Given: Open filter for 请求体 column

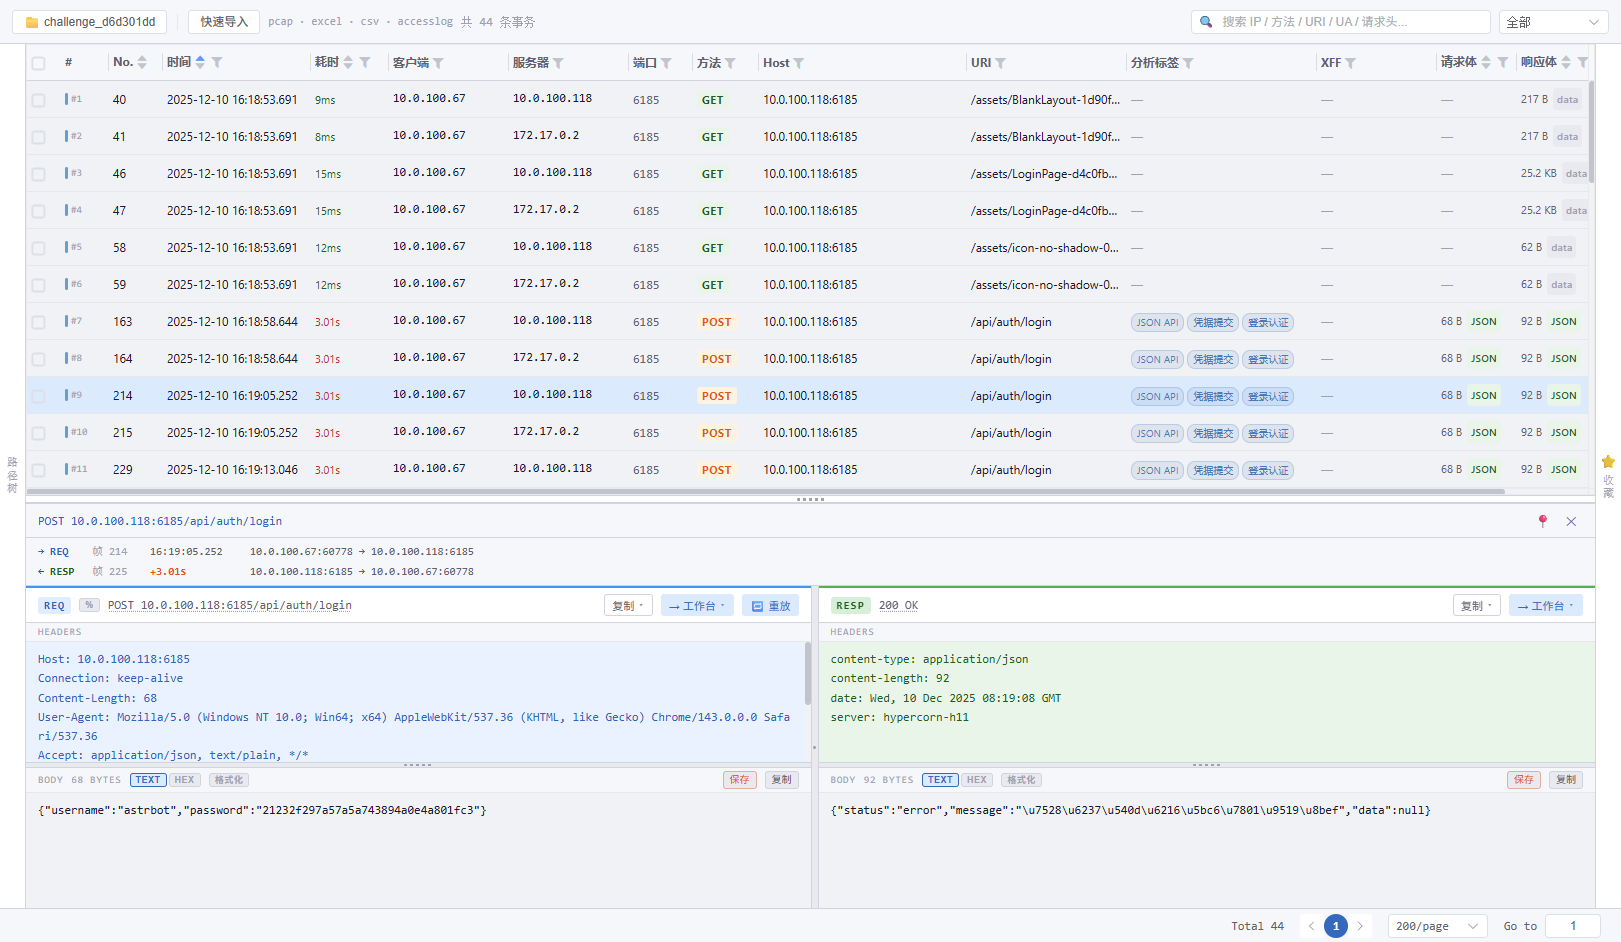Looking at the screenshot, I should pos(1502,63).
